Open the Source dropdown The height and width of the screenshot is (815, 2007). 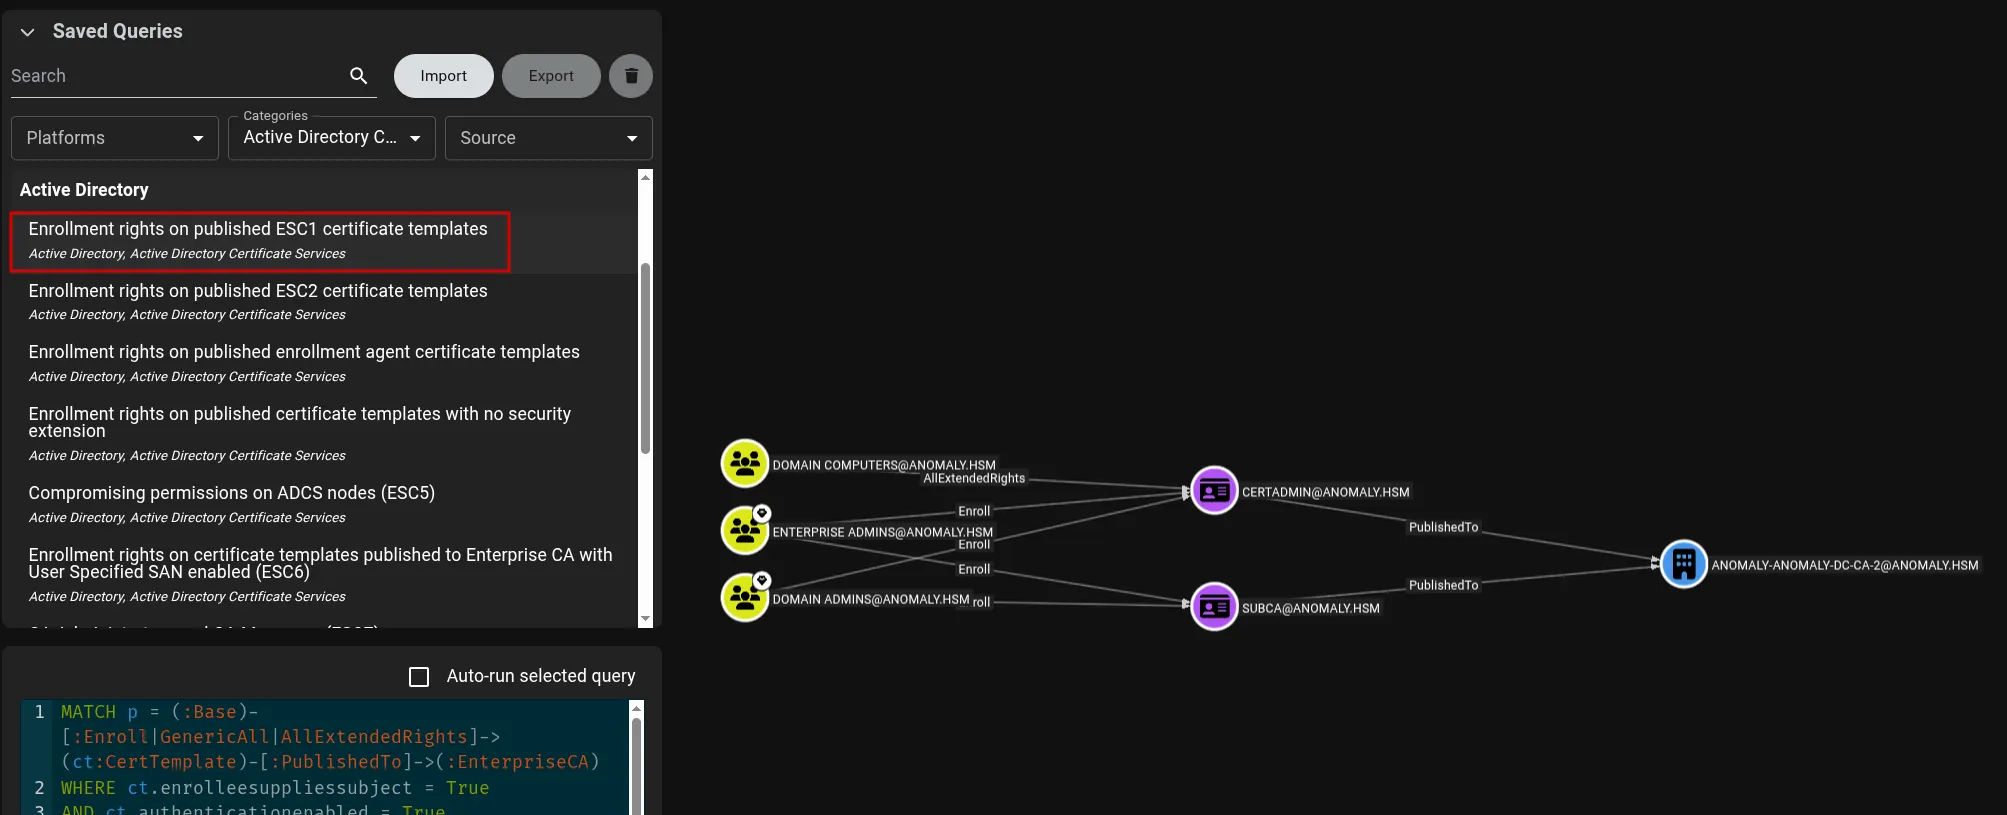click(549, 138)
